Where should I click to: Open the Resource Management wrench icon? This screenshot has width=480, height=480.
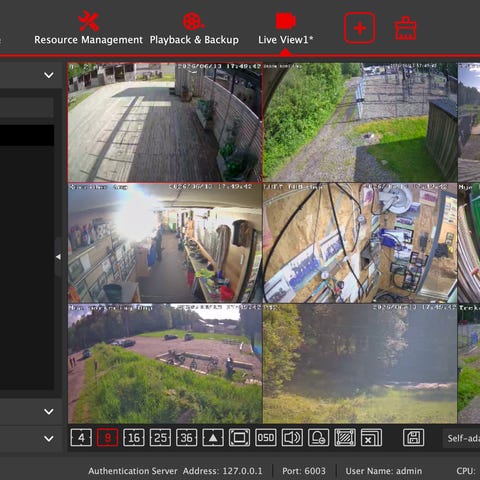88,21
